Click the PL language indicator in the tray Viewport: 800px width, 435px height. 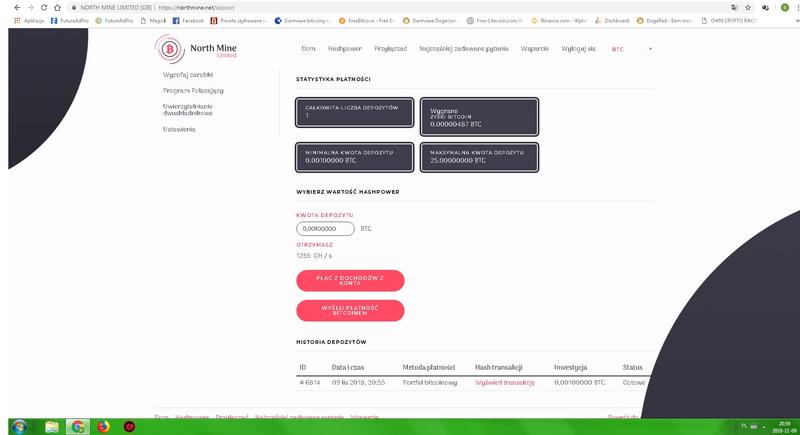point(744,426)
